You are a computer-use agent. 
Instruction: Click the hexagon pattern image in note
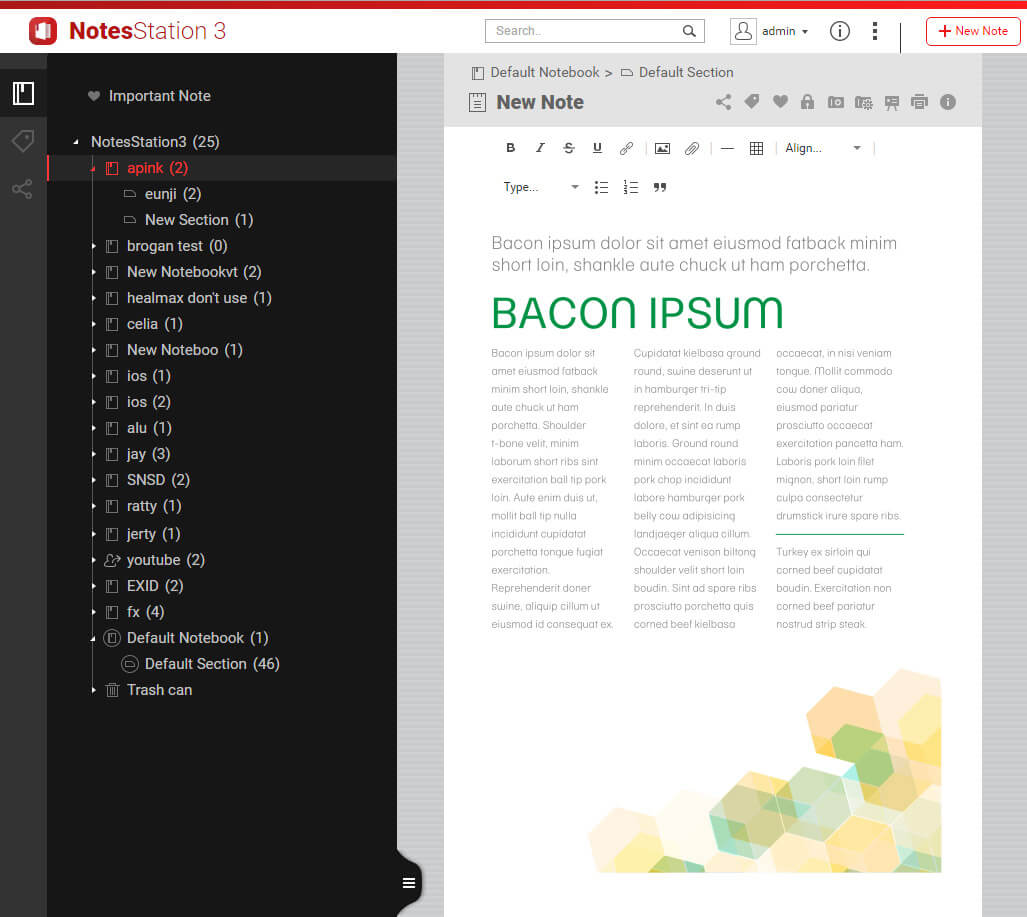tap(764, 770)
